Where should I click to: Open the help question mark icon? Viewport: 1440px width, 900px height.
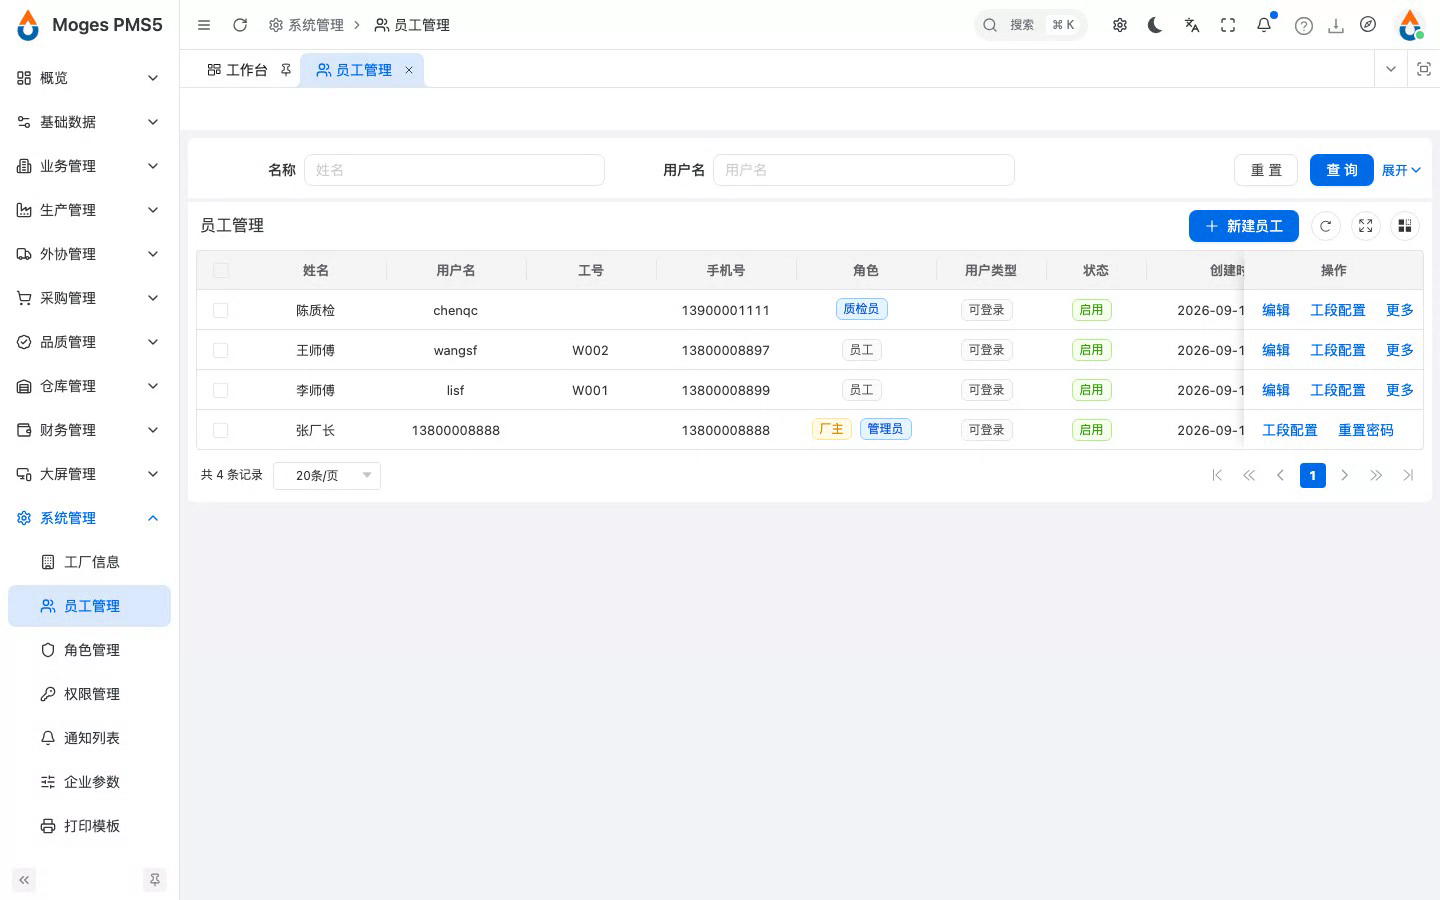pyautogui.click(x=1303, y=26)
